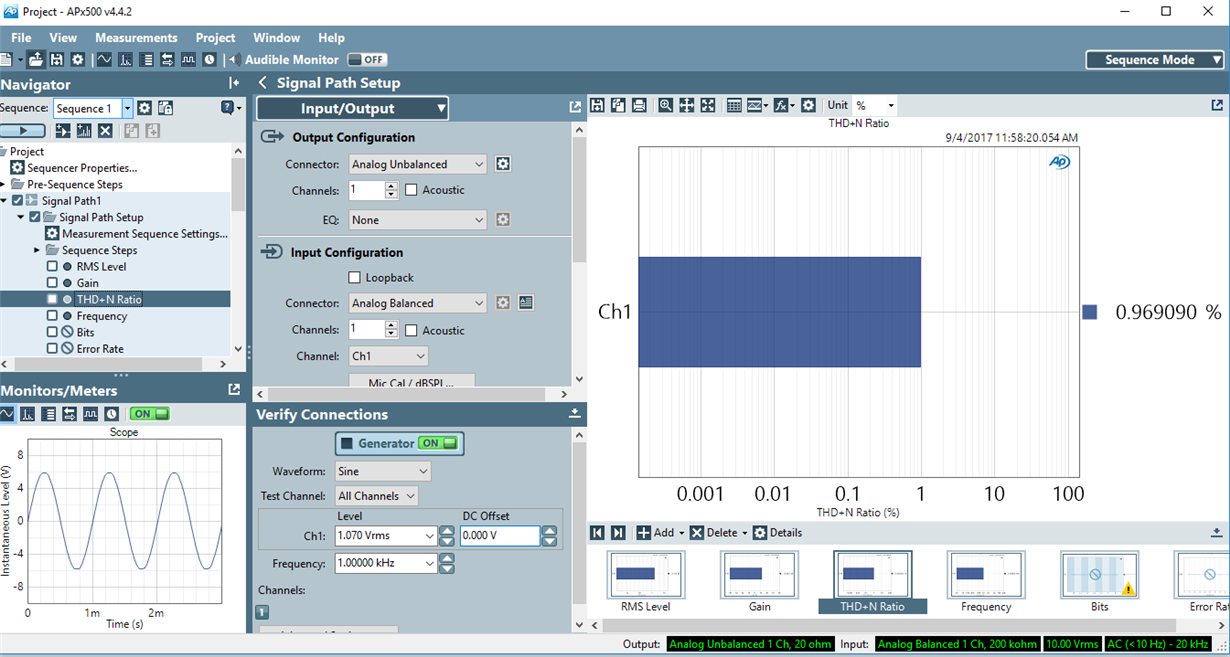Screen dimensions: 1230x657
Task: Click the delete X icon in Navigator
Action: (x=104, y=131)
